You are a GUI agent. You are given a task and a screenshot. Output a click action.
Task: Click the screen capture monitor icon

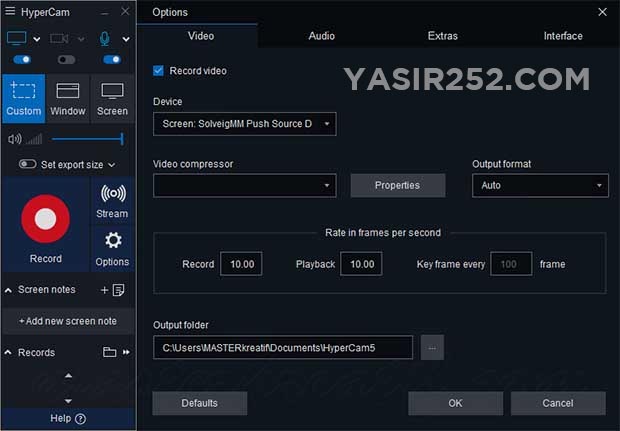point(17,38)
